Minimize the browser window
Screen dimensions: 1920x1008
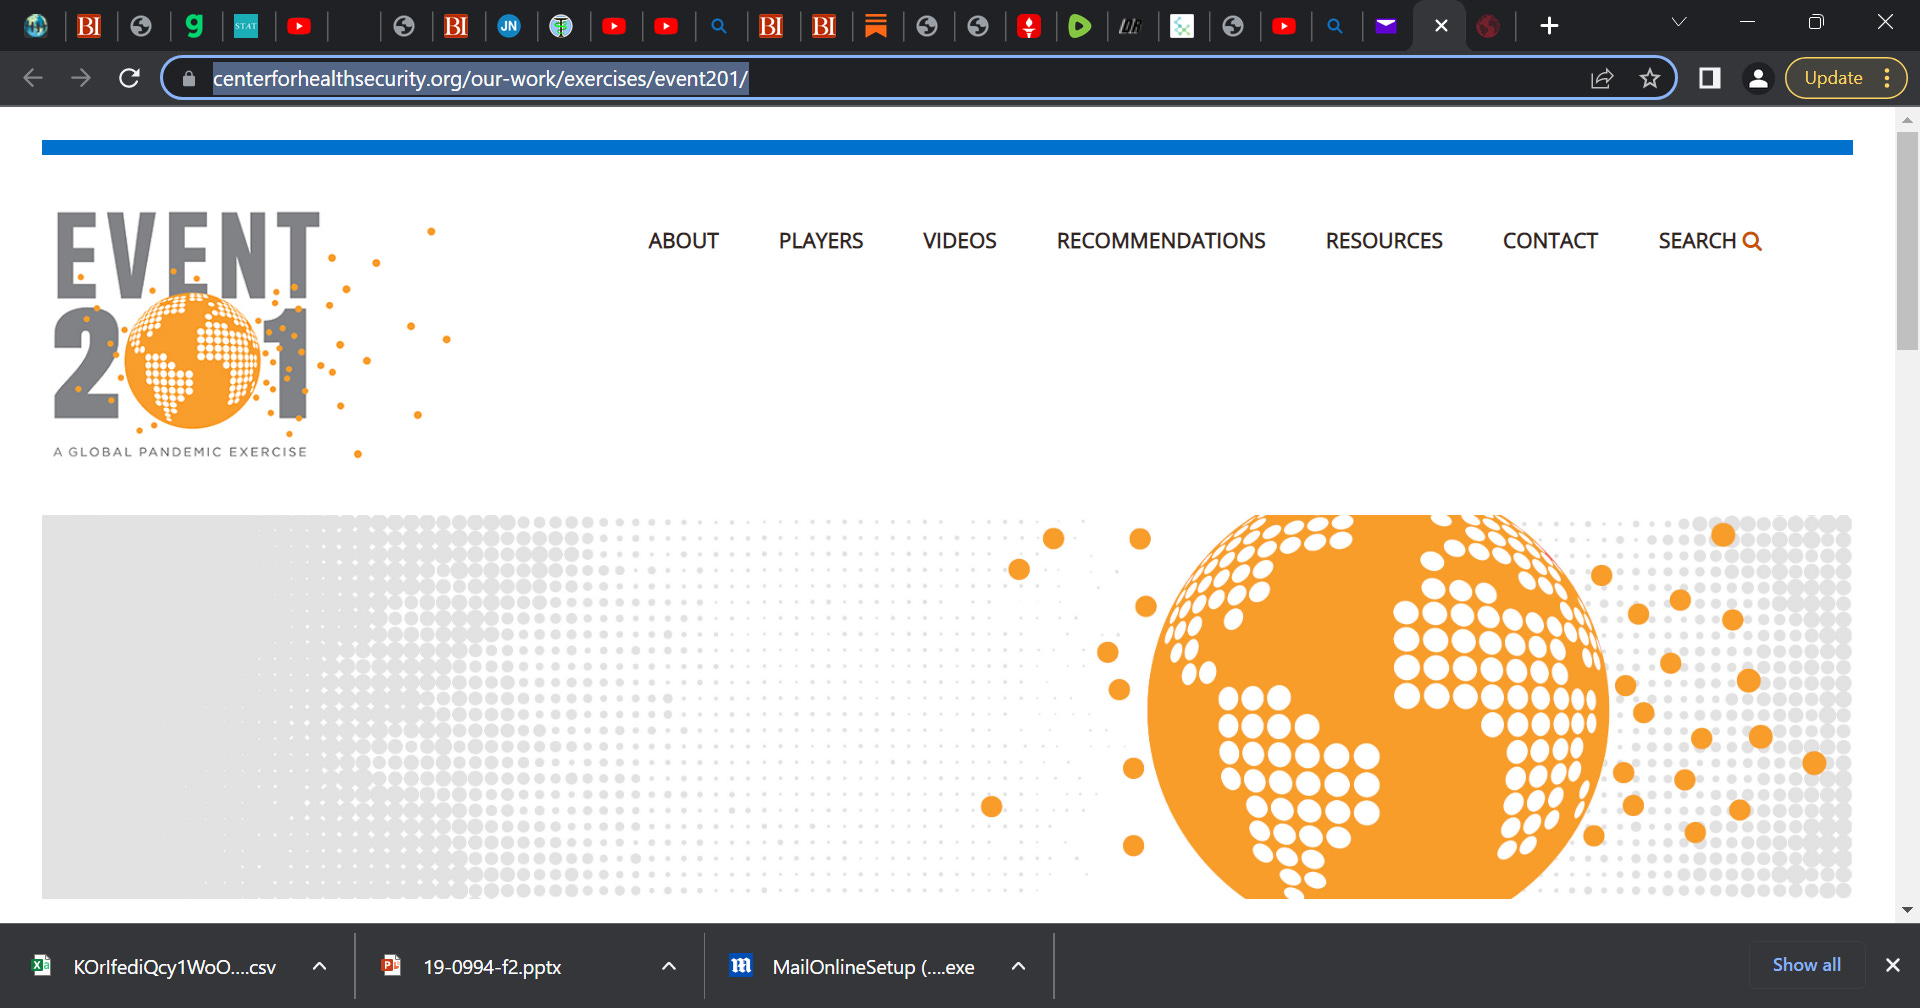[1747, 22]
